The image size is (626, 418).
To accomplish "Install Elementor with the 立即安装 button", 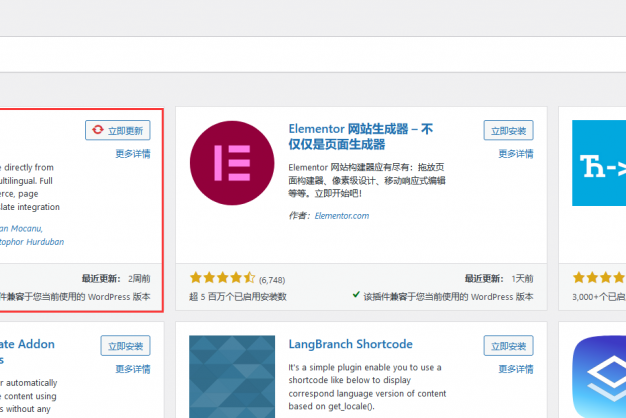I will point(508,130).
